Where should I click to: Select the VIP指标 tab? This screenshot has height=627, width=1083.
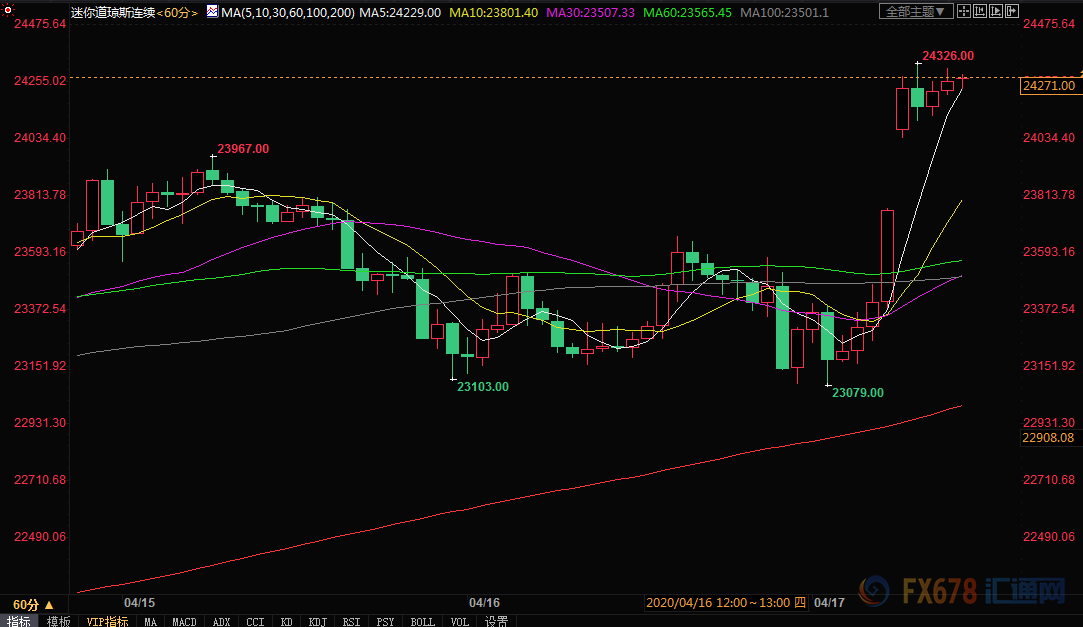tap(107, 621)
